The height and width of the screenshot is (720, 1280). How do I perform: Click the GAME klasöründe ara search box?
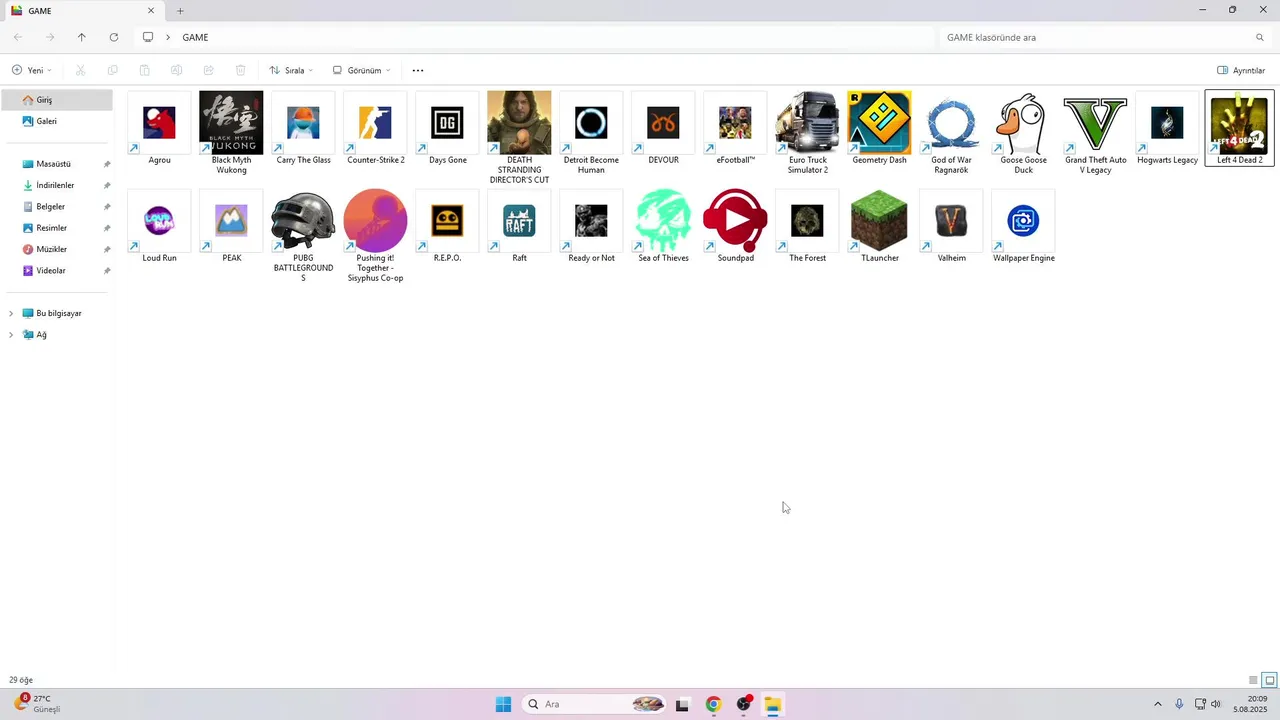[1105, 37]
